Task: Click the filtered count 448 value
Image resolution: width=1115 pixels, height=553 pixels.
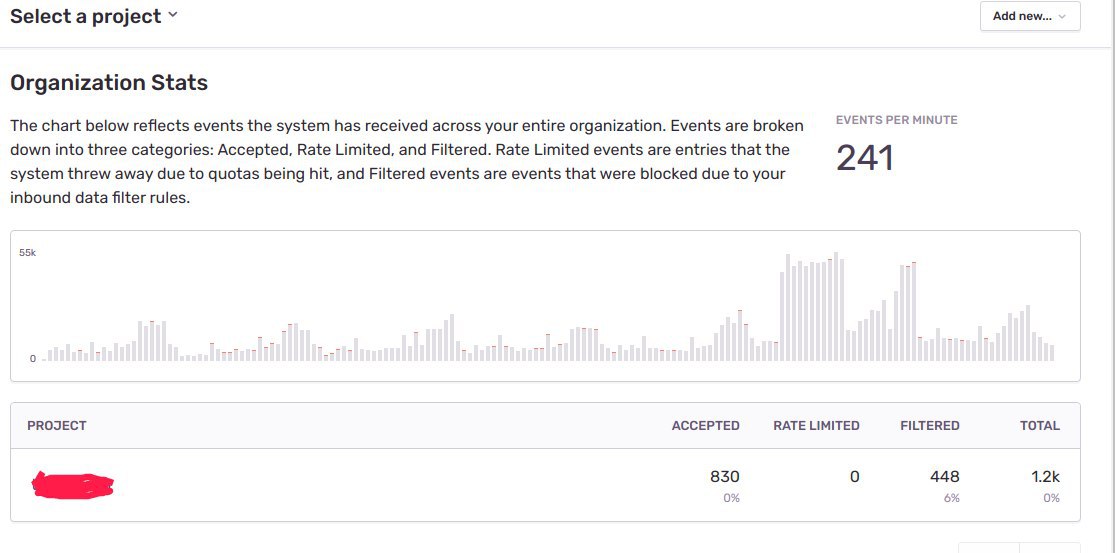Action: [944, 476]
